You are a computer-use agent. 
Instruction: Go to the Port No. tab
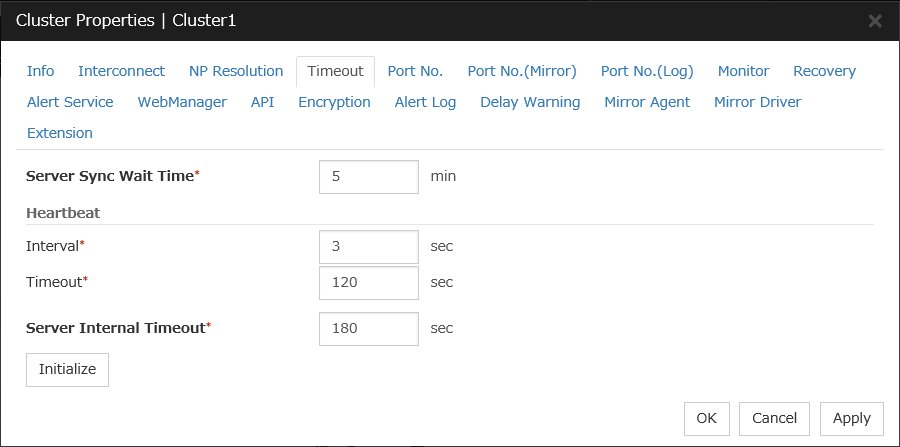415,71
